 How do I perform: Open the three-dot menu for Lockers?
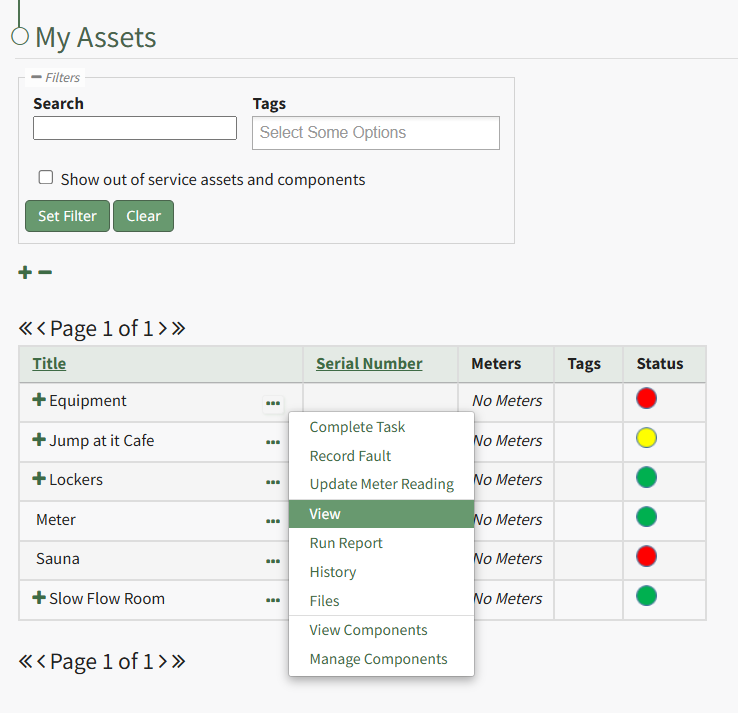tap(273, 482)
